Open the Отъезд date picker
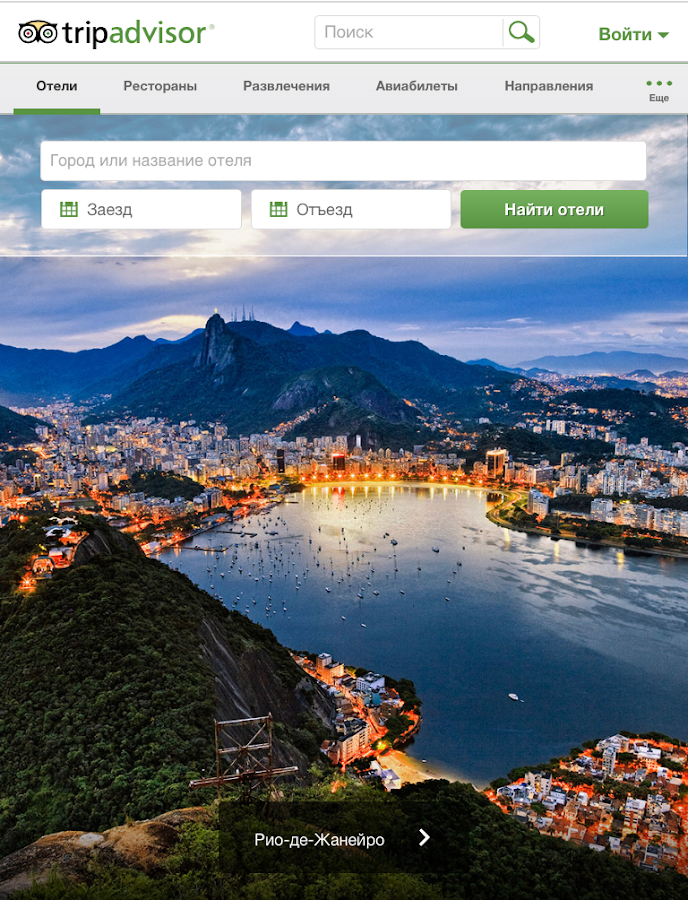Viewport: 688px width, 900px height. (351, 209)
